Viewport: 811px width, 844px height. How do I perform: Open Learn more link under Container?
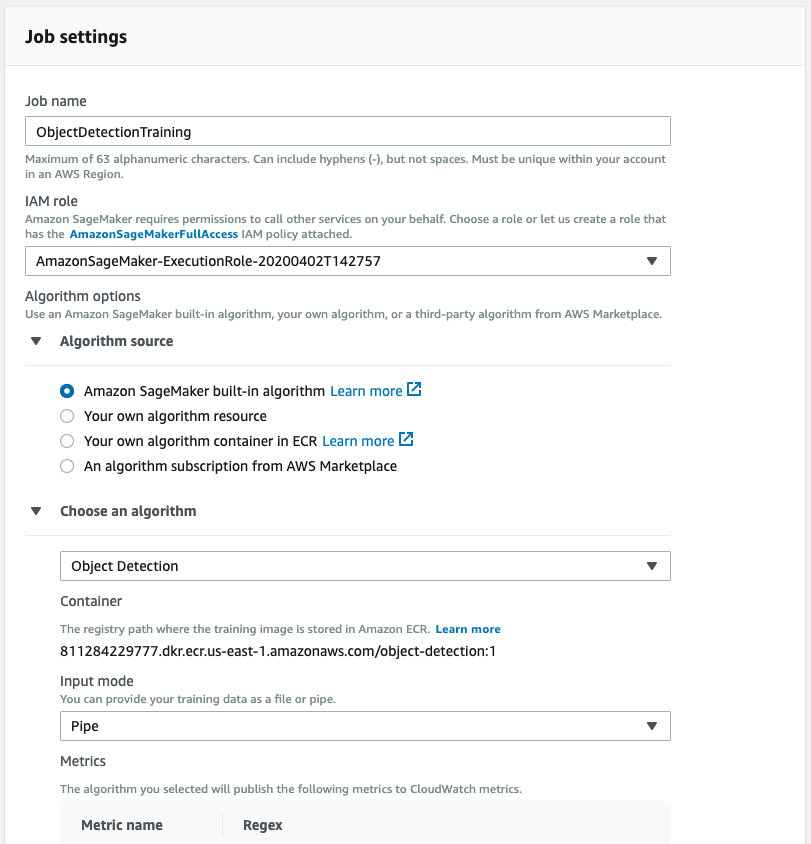pyautogui.click(x=468, y=629)
